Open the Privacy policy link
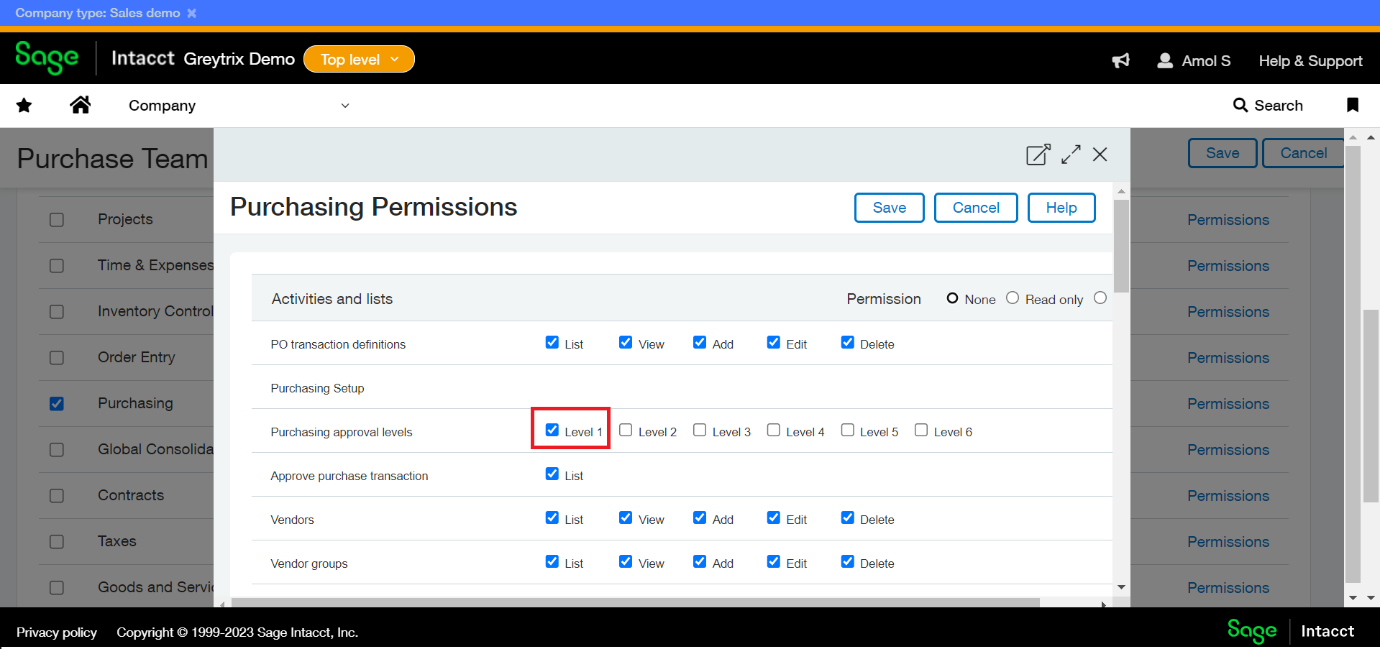 coord(57,632)
